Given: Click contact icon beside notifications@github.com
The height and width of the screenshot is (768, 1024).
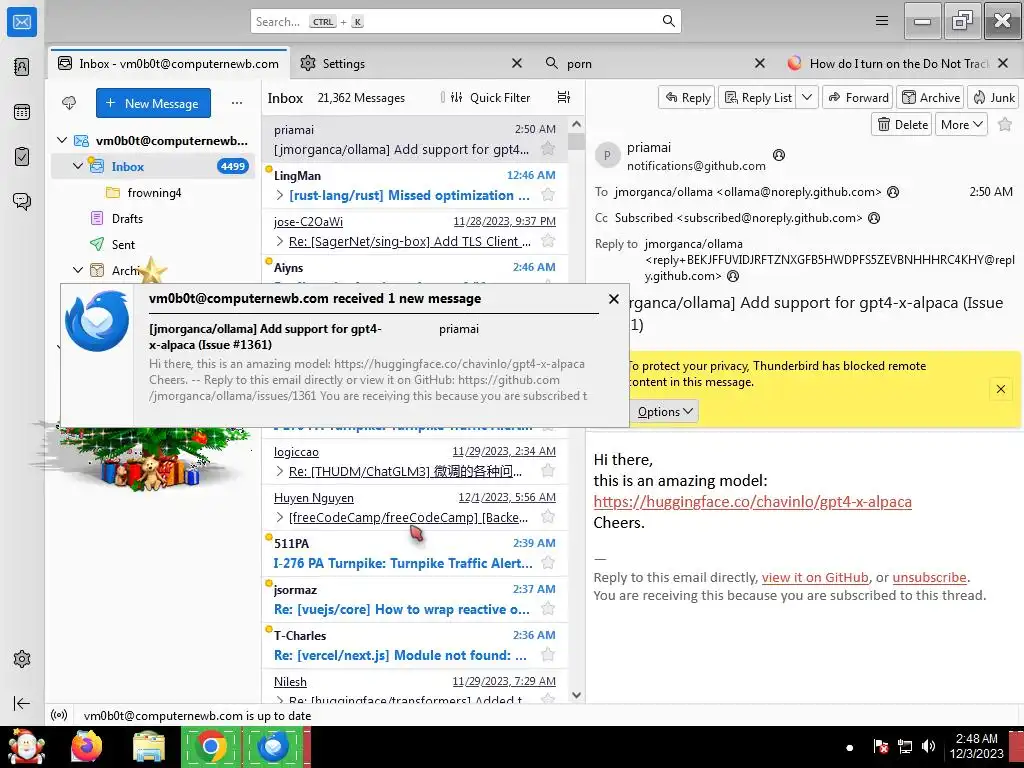Looking at the screenshot, I should [778, 155].
